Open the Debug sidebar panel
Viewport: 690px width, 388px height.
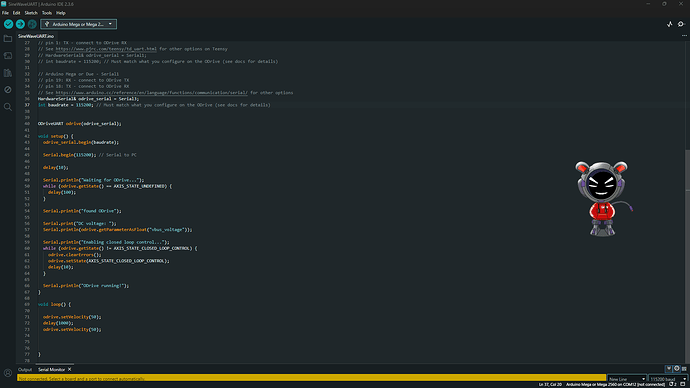pos(7,90)
